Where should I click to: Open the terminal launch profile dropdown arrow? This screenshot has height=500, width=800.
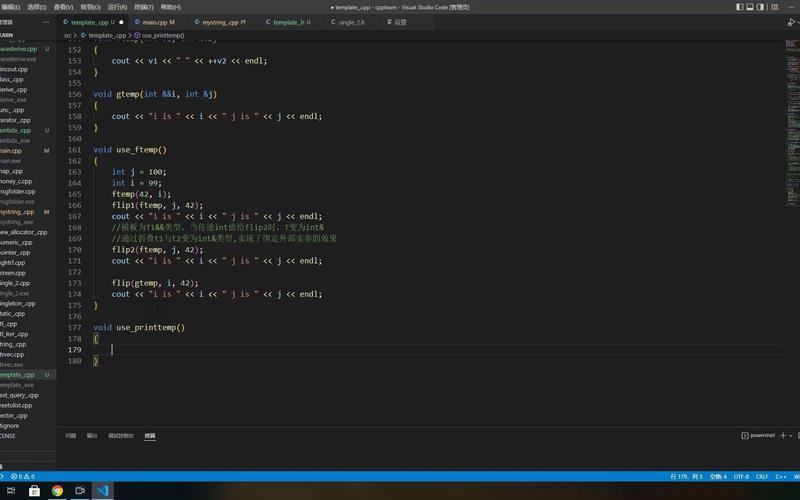pos(791,436)
